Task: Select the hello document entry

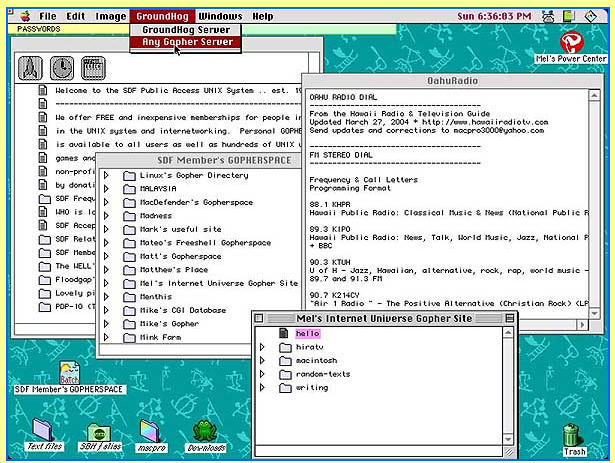Action: coord(308,334)
